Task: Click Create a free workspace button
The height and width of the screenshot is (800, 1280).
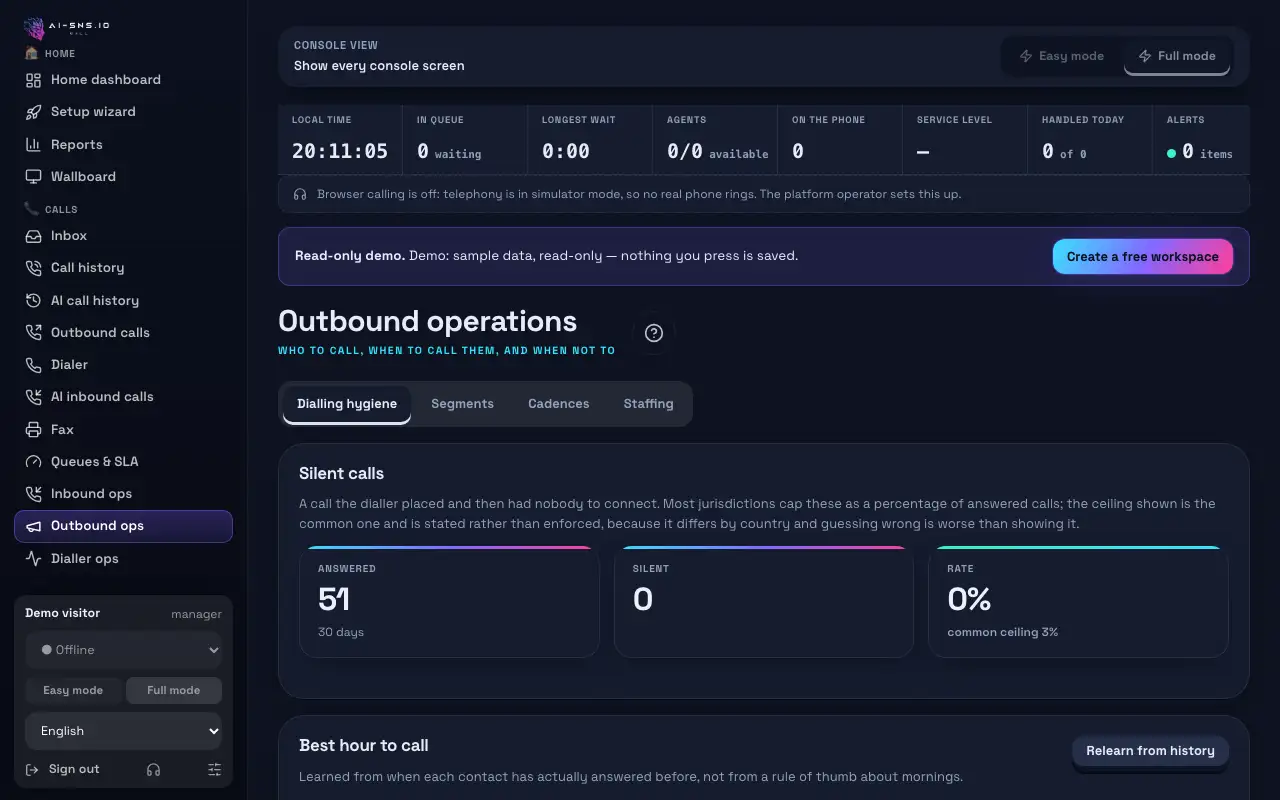Action: [1143, 257]
